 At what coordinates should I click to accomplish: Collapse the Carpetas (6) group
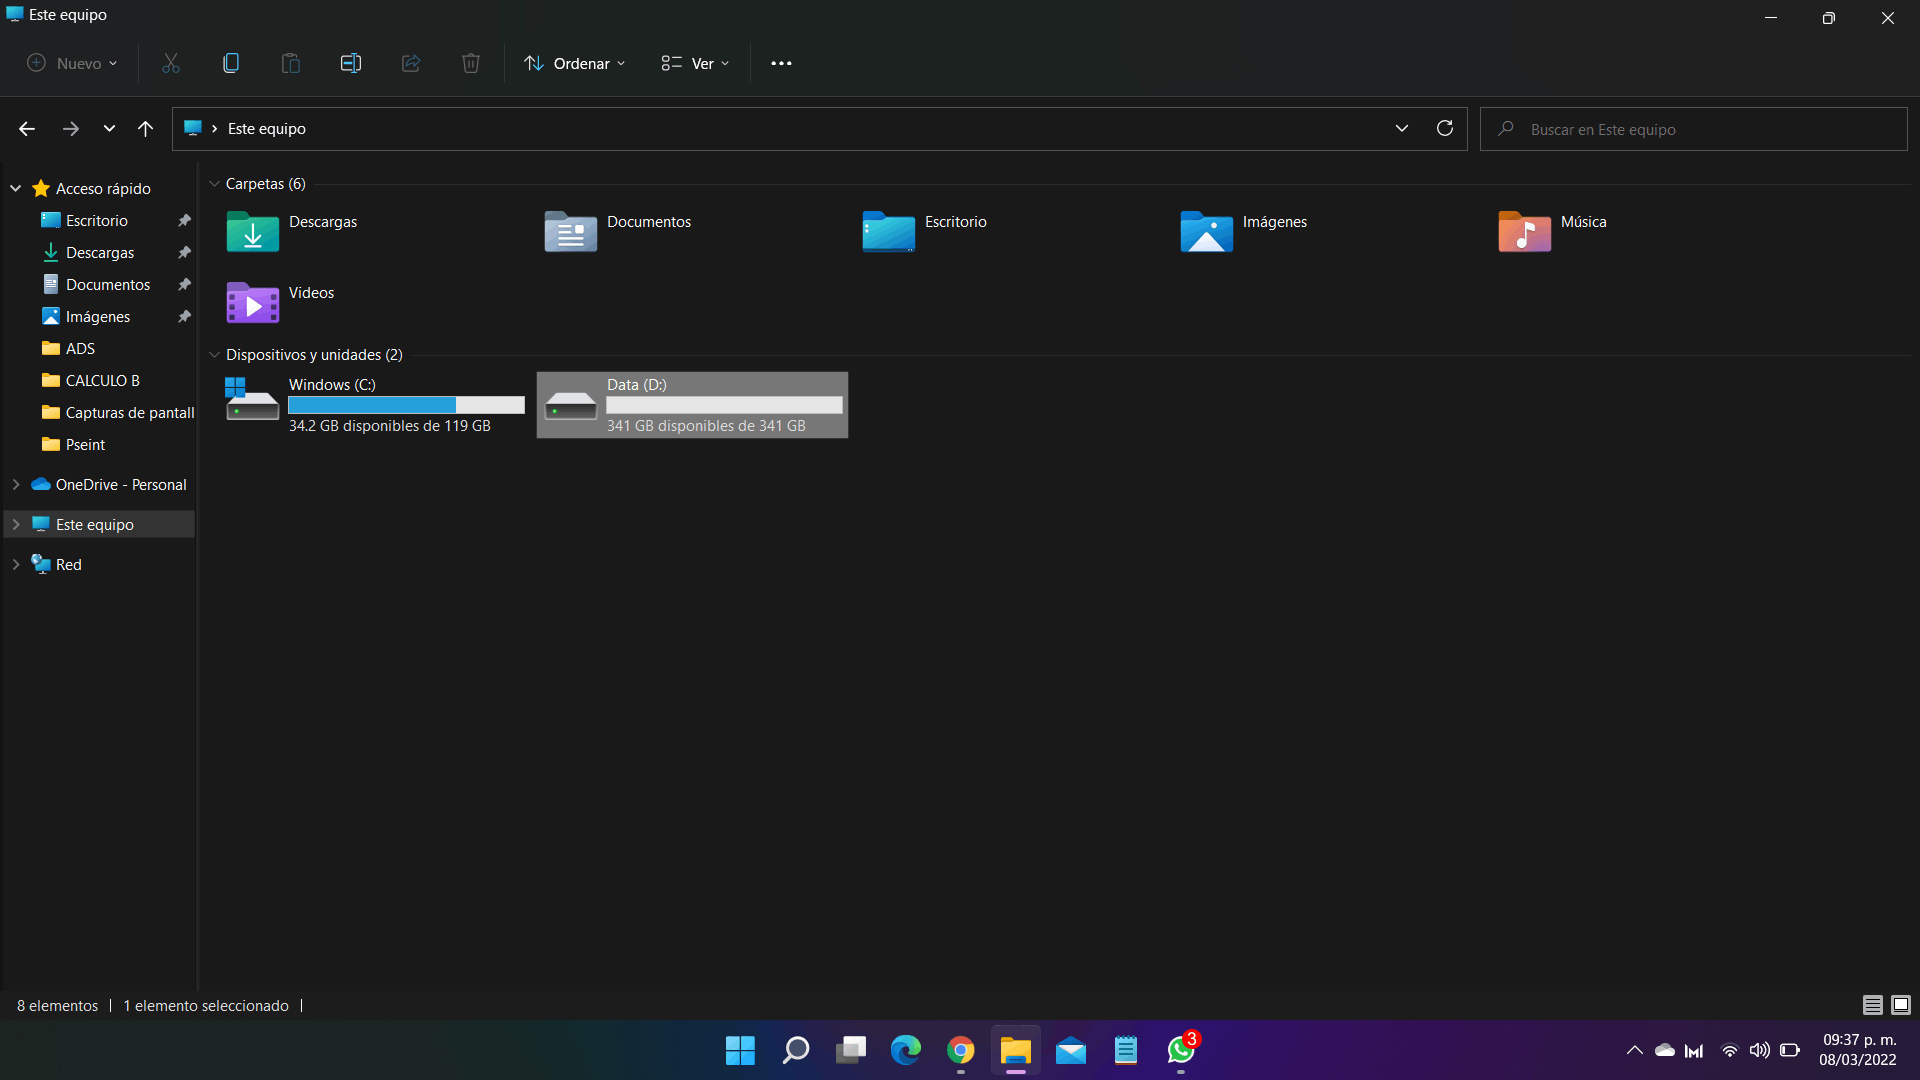pos(214,184)
